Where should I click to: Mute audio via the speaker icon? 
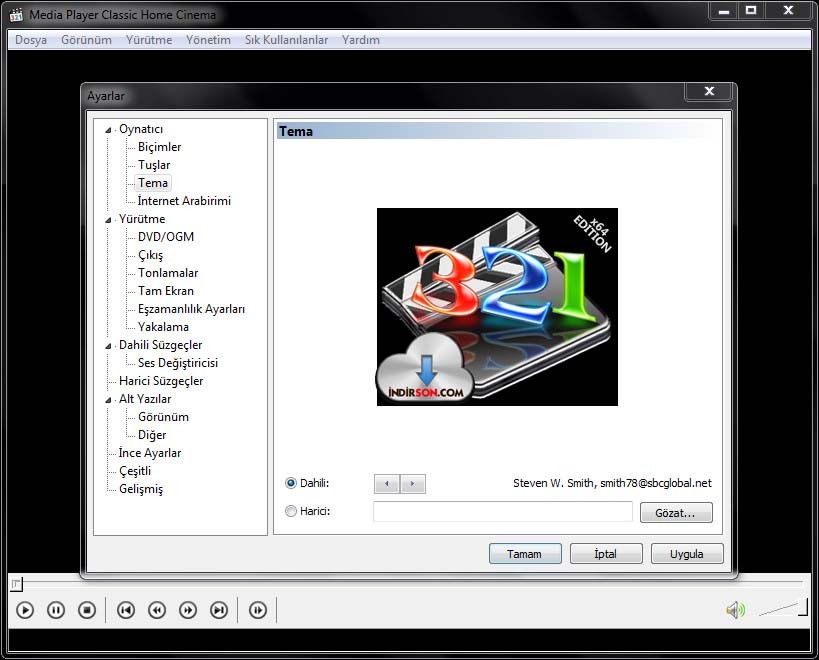click(735, 609)
